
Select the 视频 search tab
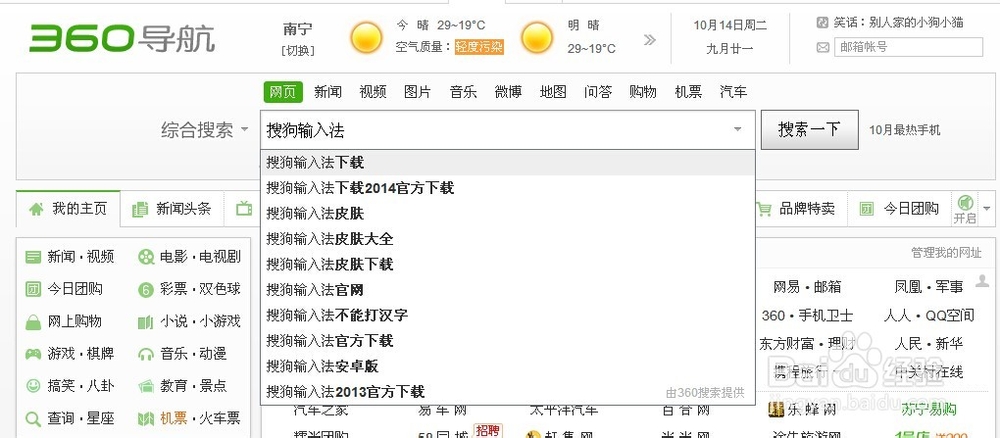[x=372, y=92]
